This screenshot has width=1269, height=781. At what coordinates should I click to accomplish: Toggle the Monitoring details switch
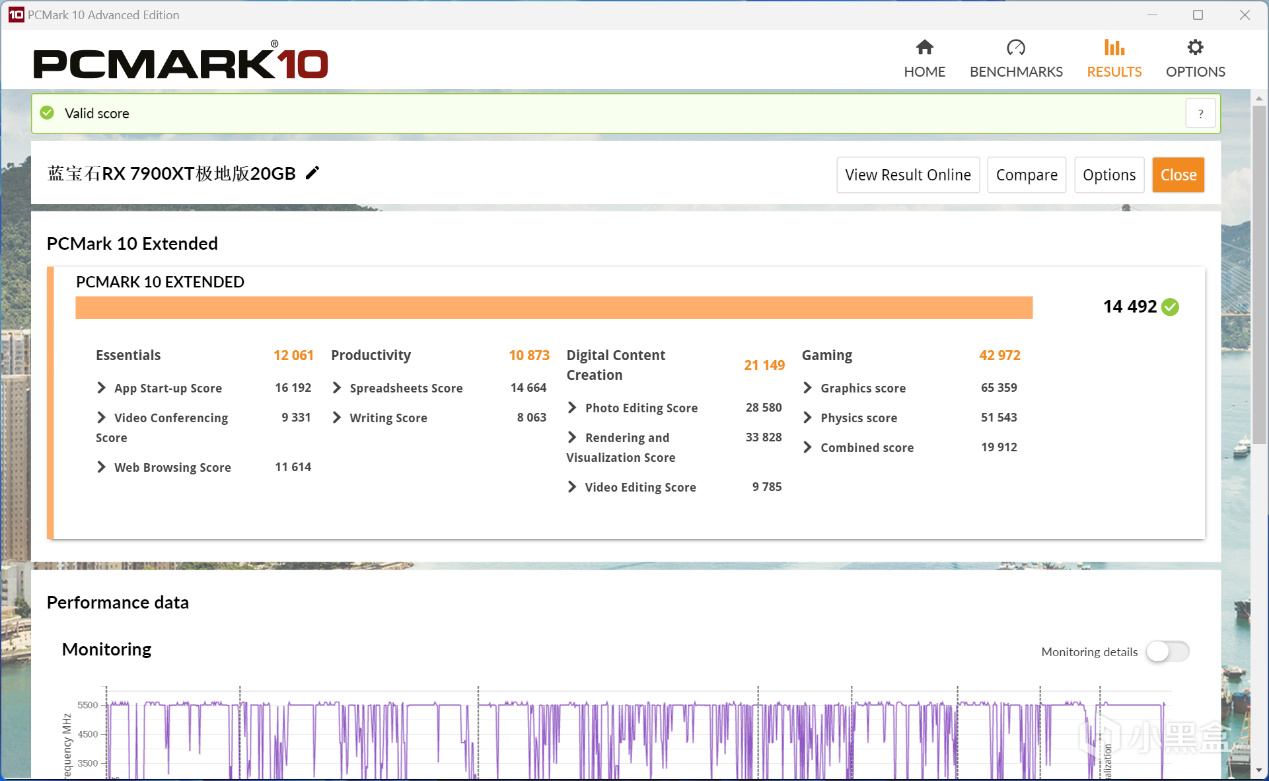click(x=1167, y=651)
